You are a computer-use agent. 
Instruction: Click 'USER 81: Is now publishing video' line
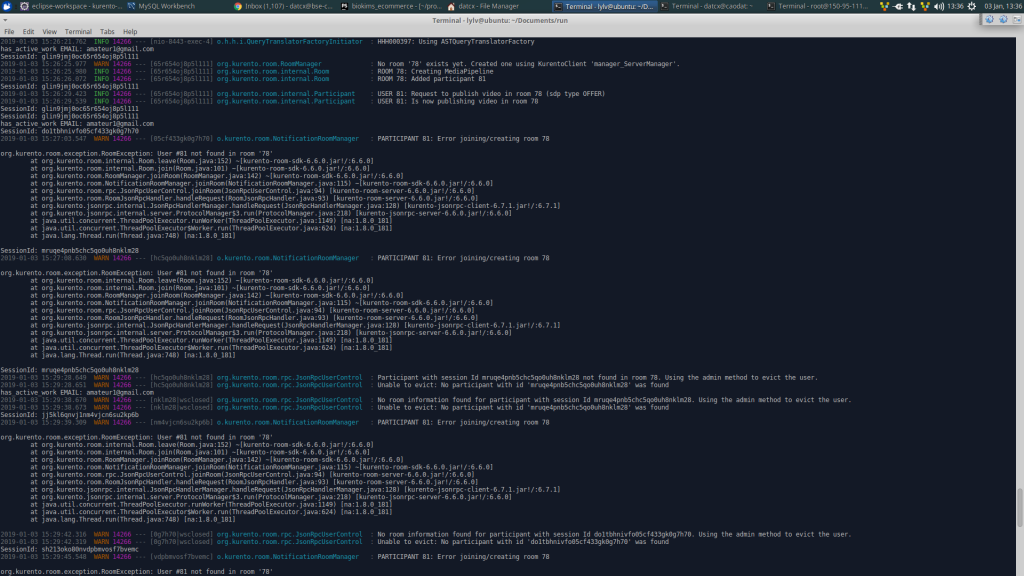coord(458,101)
